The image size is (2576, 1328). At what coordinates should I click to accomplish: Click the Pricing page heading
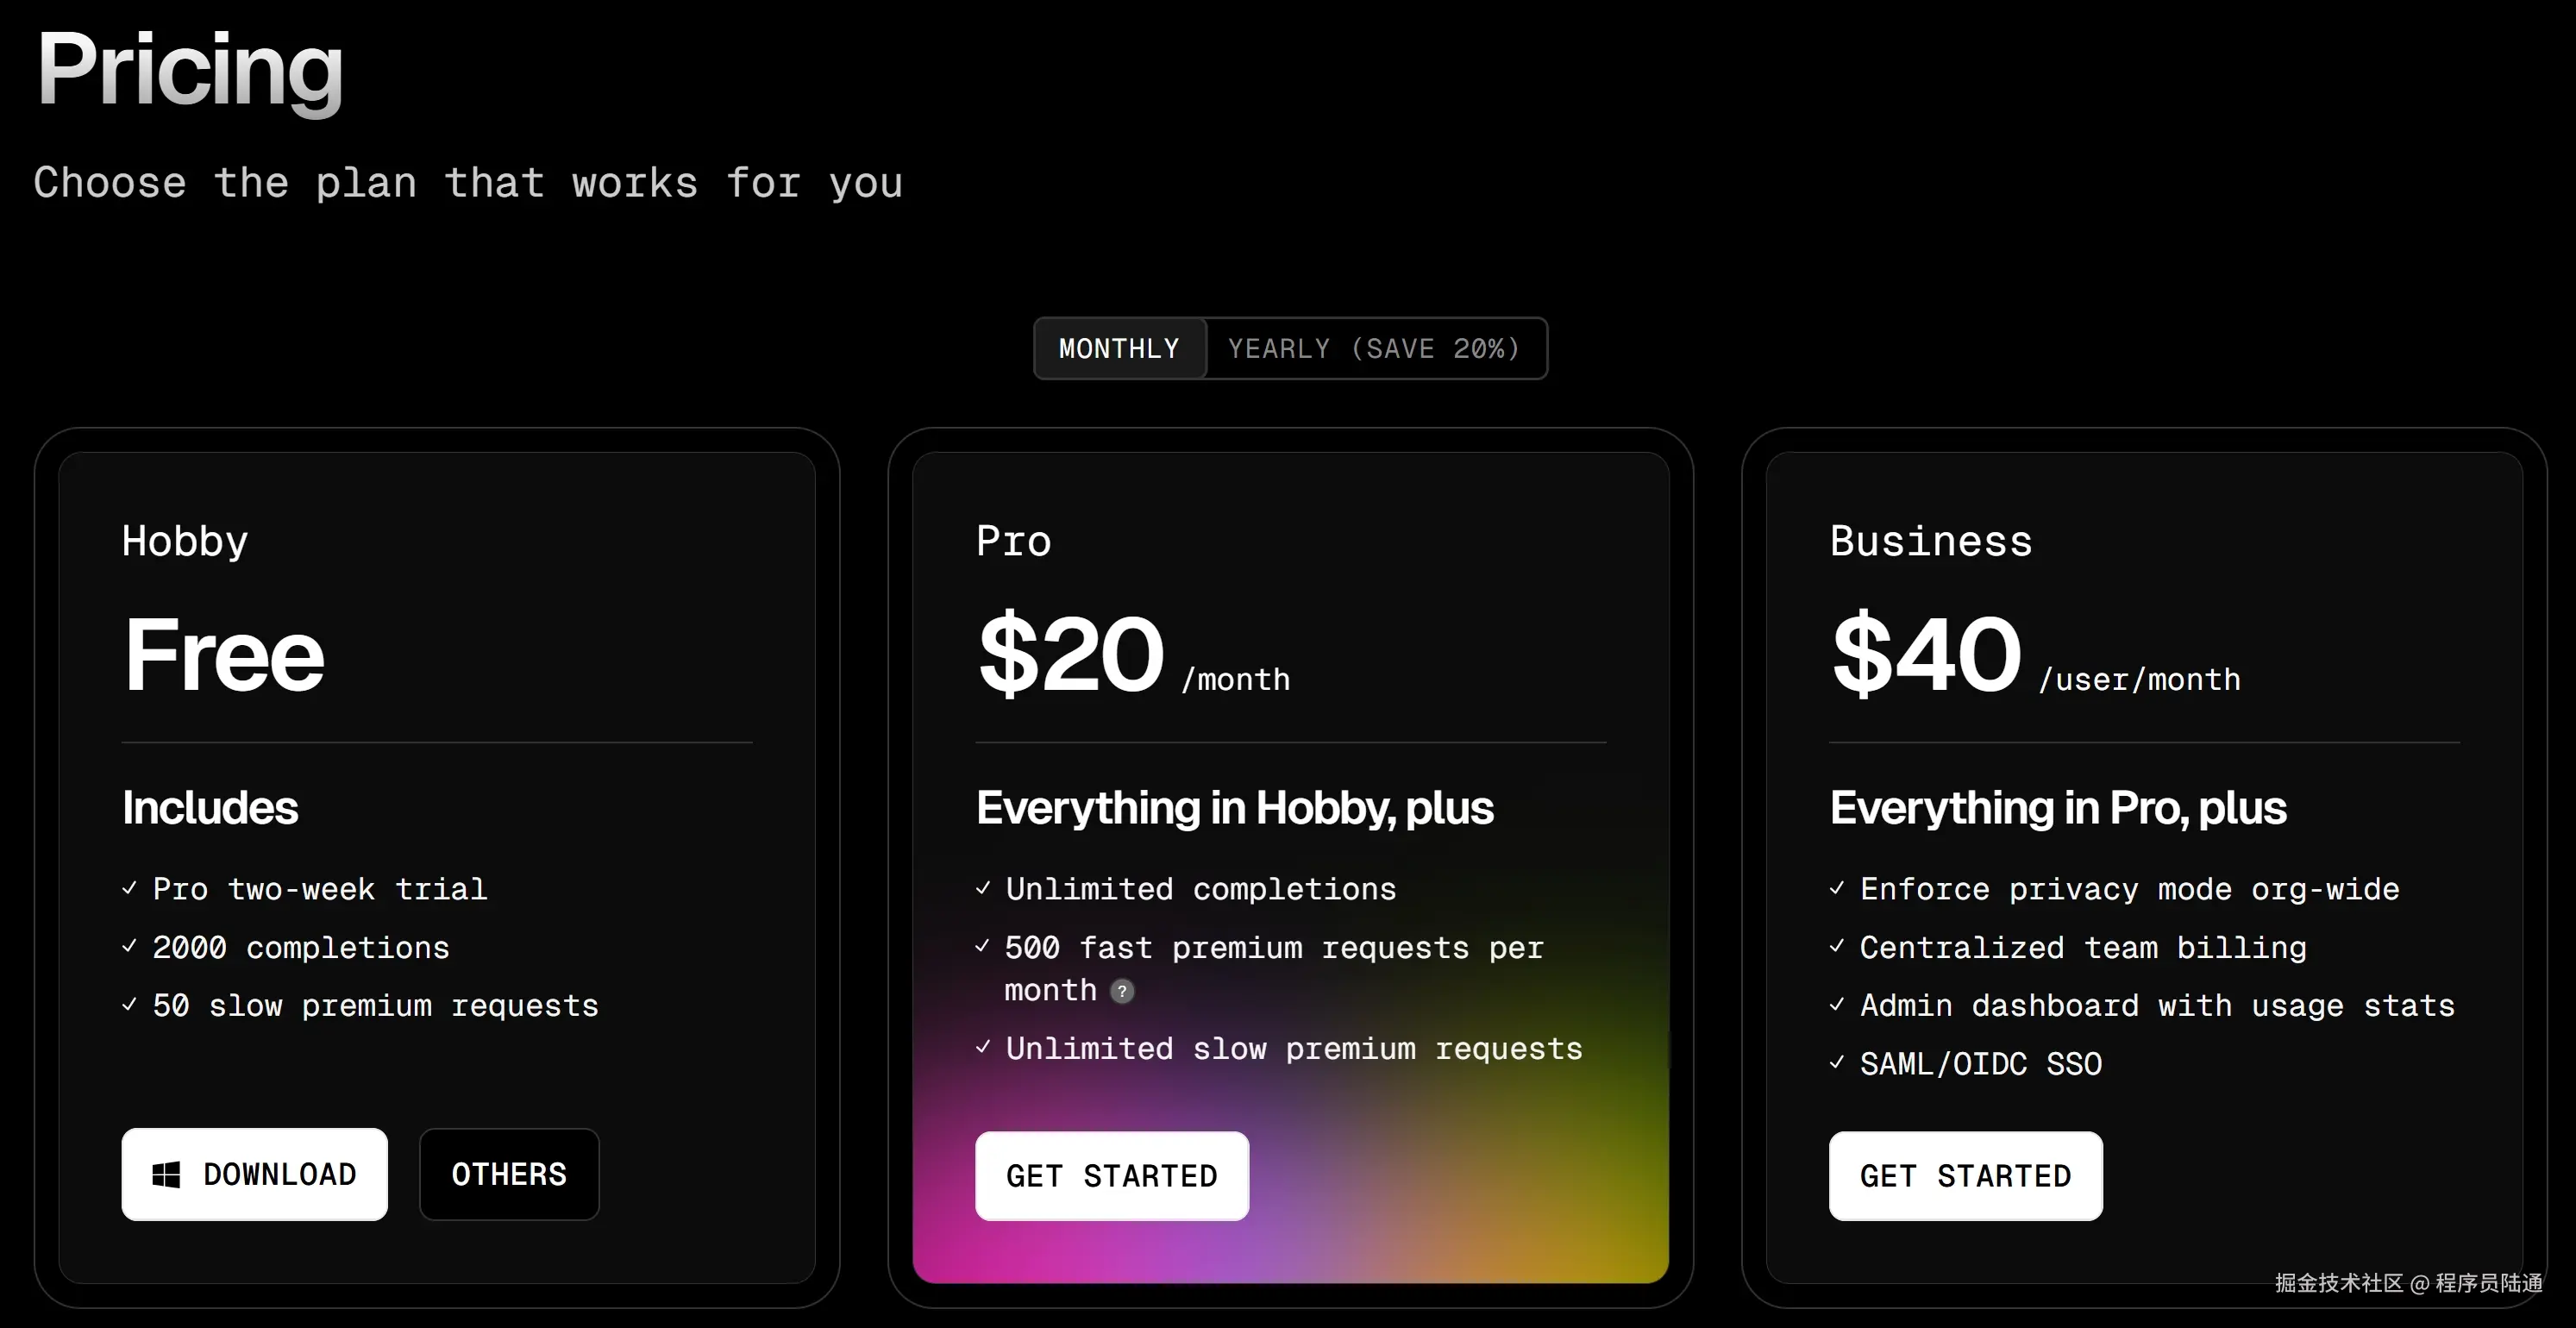[190, 70]
